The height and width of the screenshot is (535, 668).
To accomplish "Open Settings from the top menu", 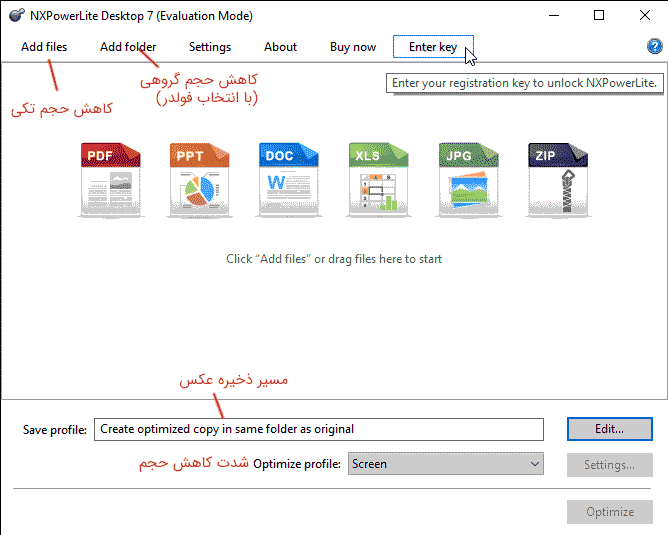I will 210,47.
